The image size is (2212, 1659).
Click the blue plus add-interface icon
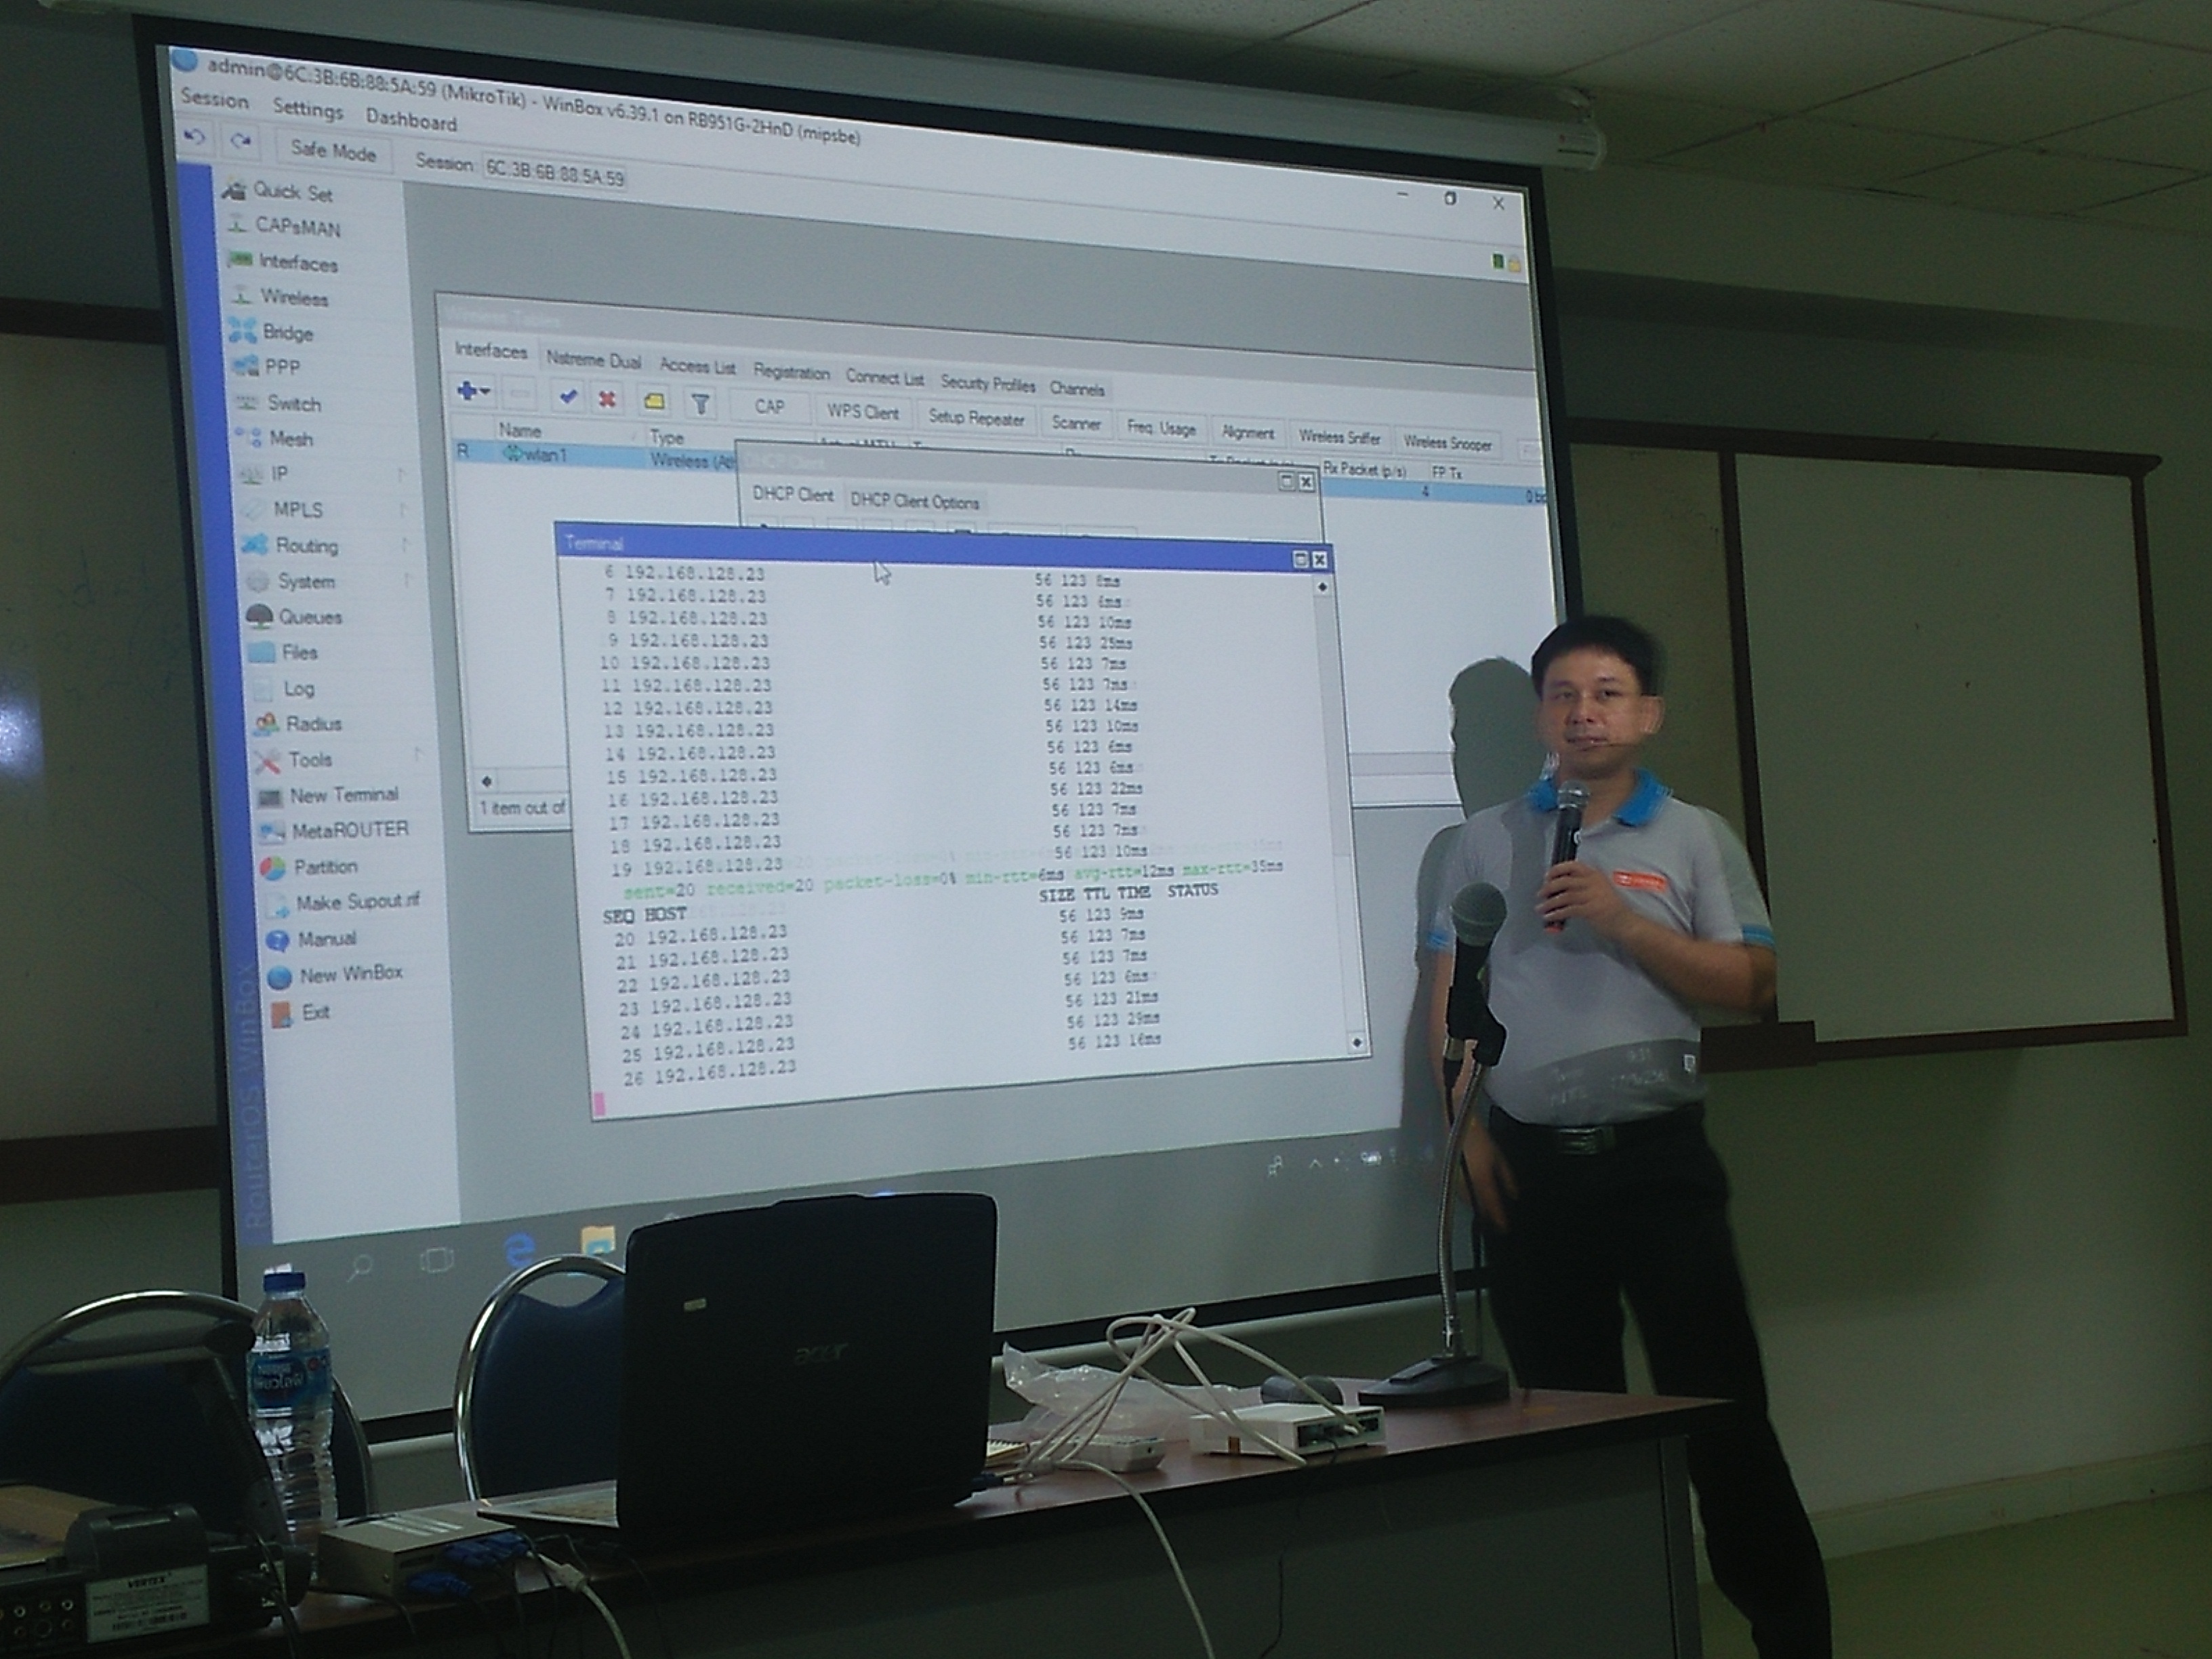point(467,391)
